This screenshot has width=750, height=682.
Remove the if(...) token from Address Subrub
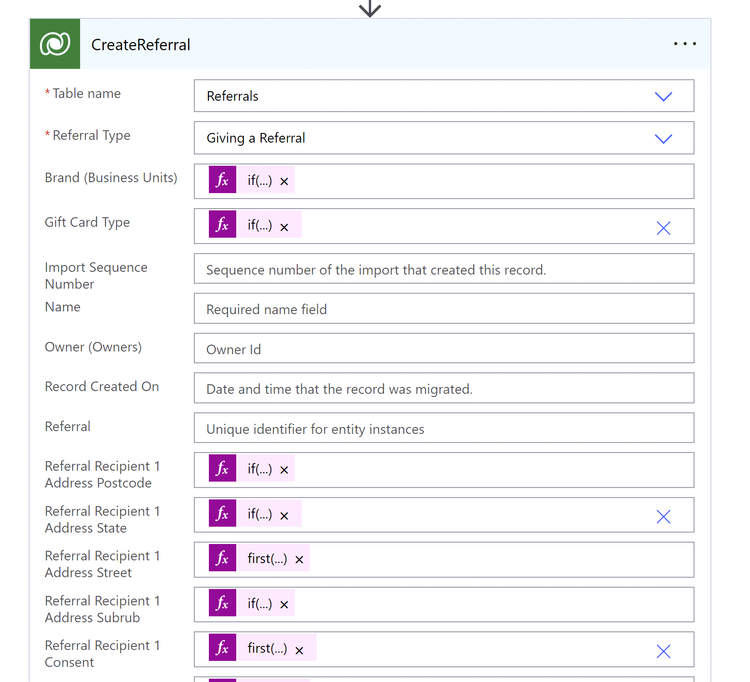pos(284,605)
